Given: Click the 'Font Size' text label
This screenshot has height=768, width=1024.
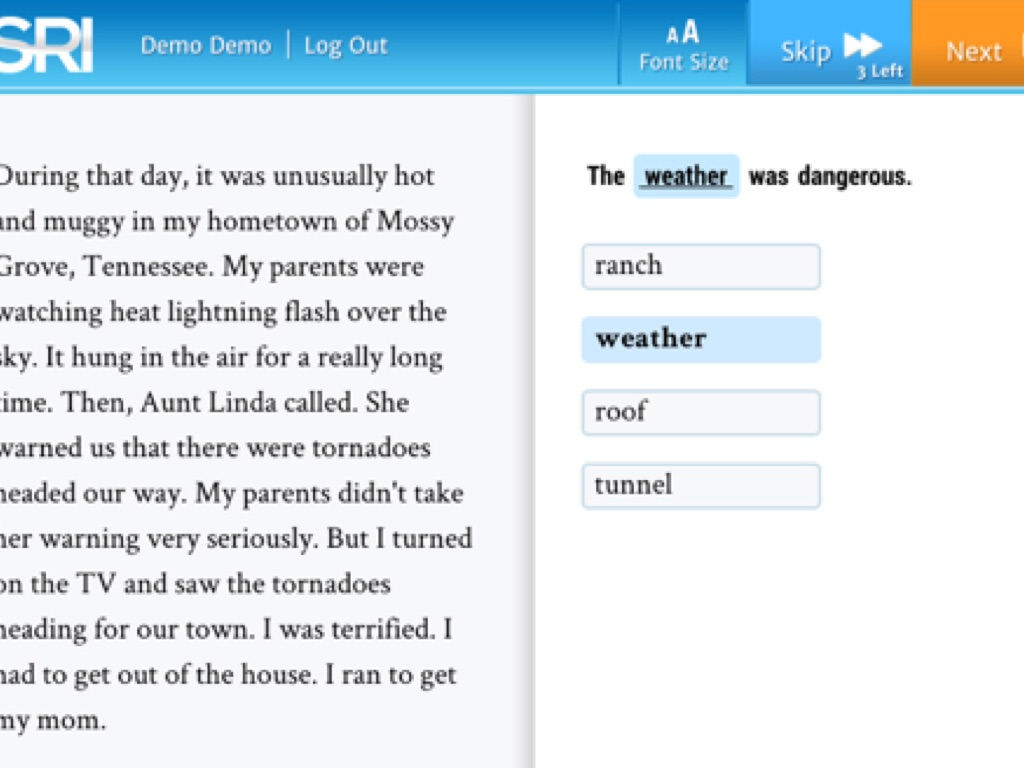Looking at the screenshot, I should (x=684, y=62).
